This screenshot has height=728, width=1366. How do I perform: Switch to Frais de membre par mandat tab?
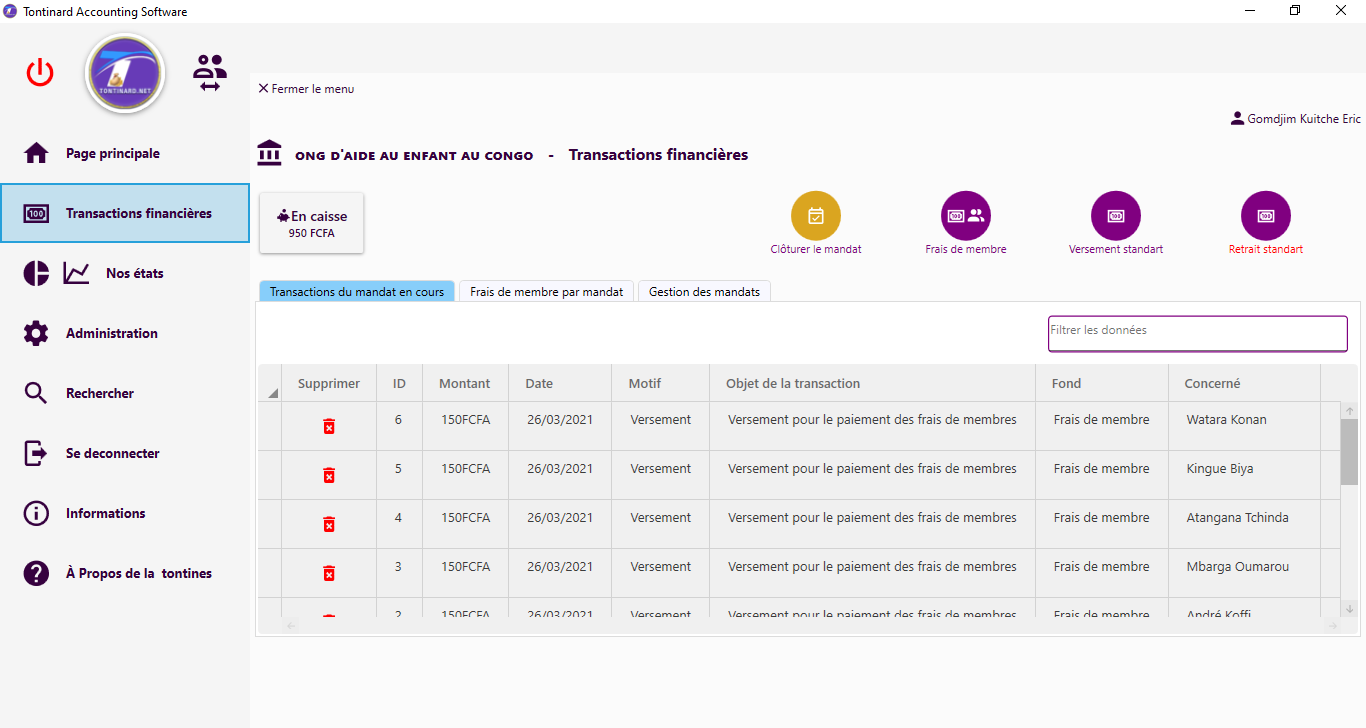(546, 292)
